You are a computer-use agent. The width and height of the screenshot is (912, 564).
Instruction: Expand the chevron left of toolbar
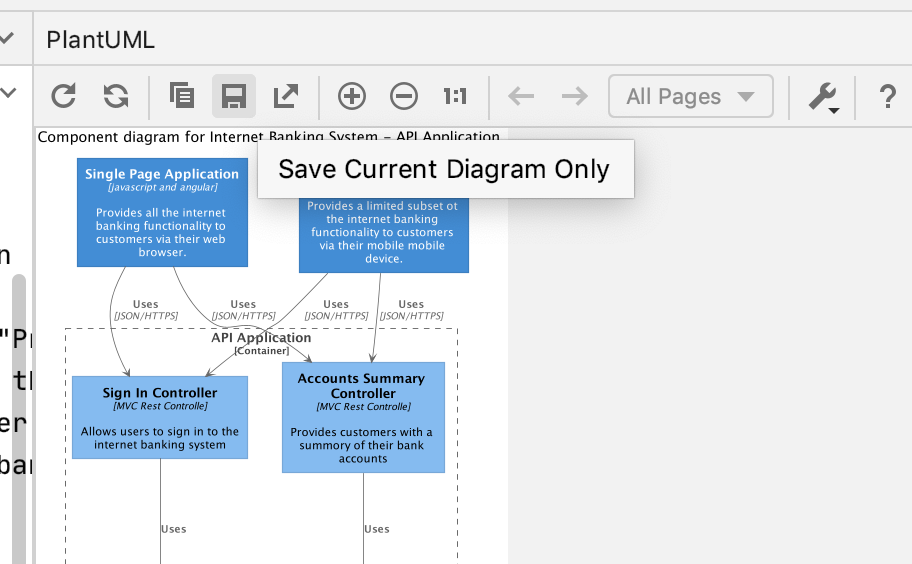coord(8,94)
